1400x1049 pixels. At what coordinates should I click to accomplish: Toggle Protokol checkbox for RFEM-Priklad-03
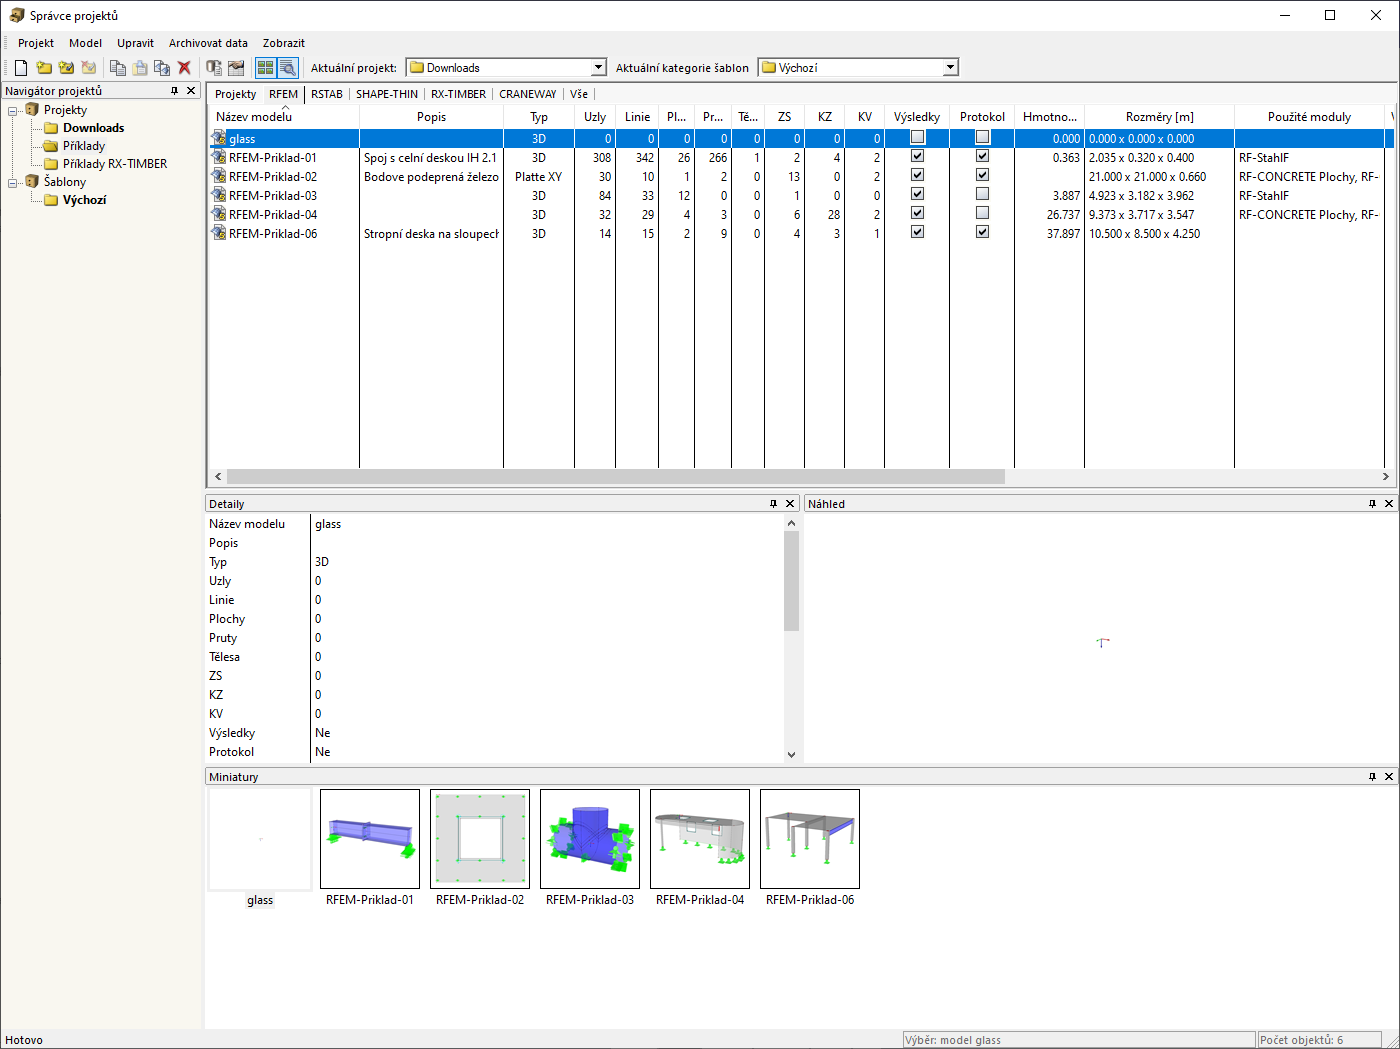coord(982,195)
